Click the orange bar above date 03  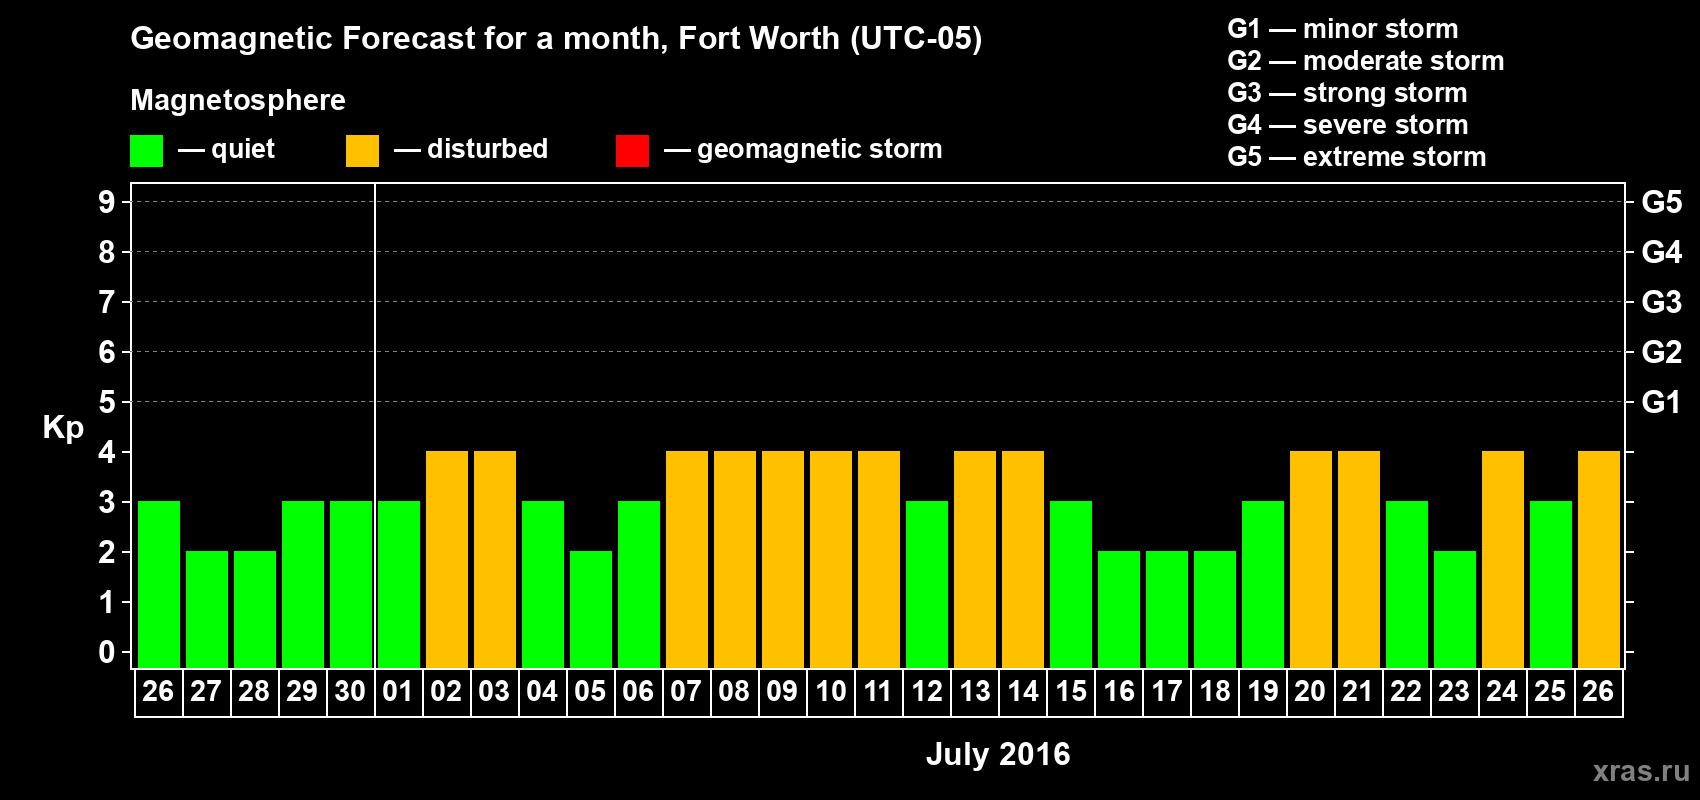click(495, 560)
